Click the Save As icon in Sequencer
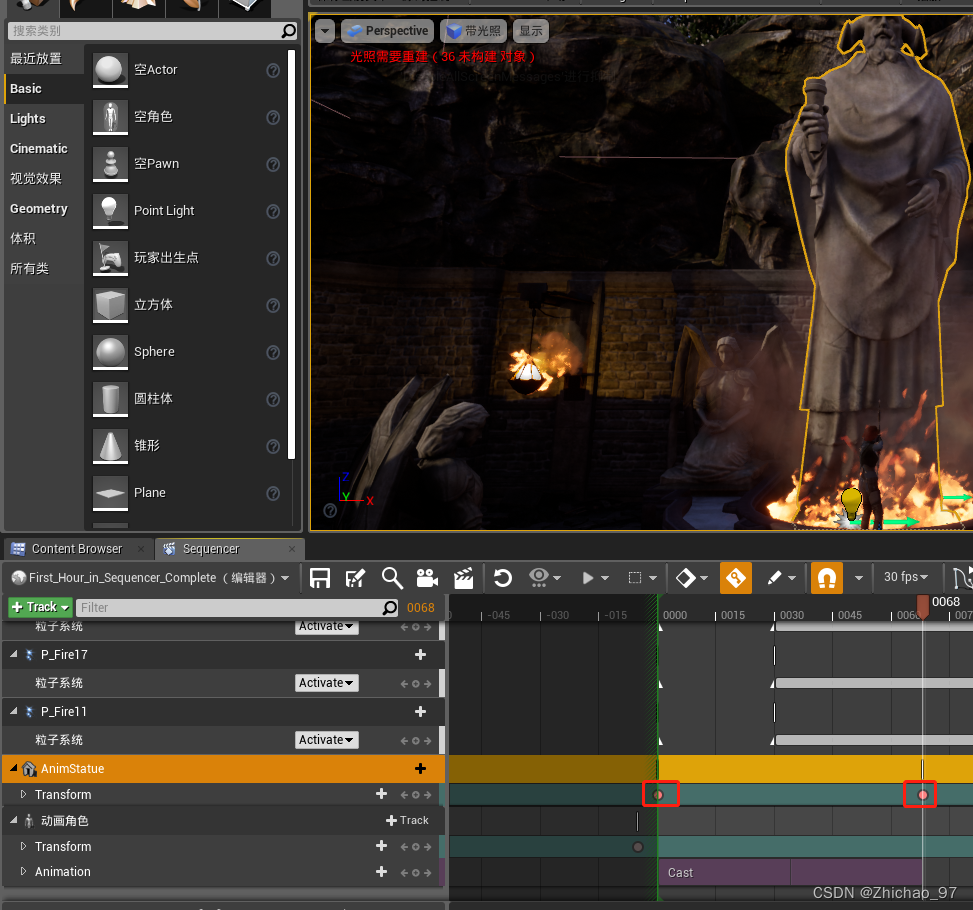Viewport: 973px width, 910px height. pos(355,578)
